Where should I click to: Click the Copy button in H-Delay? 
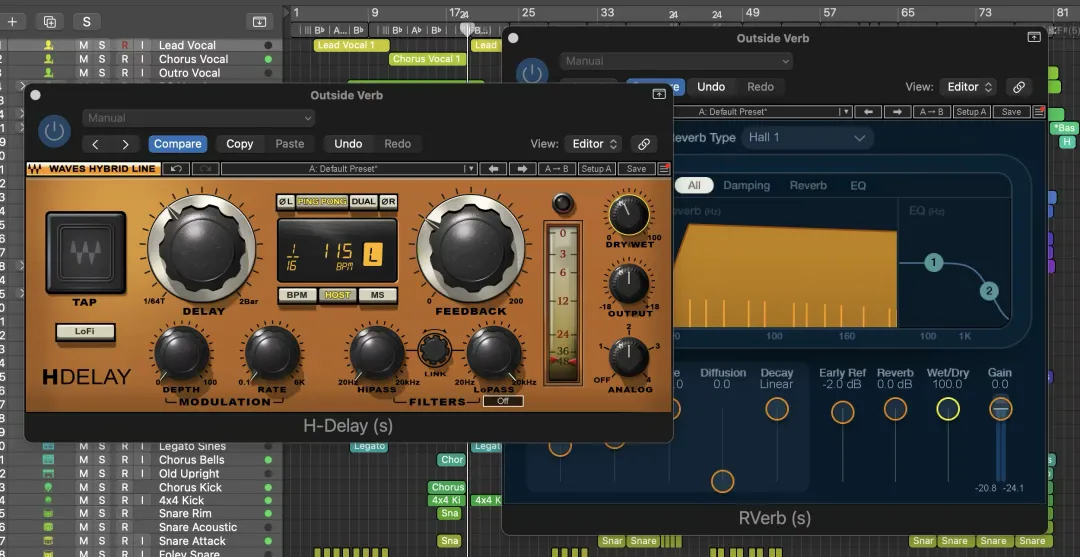tap(240, 144)
